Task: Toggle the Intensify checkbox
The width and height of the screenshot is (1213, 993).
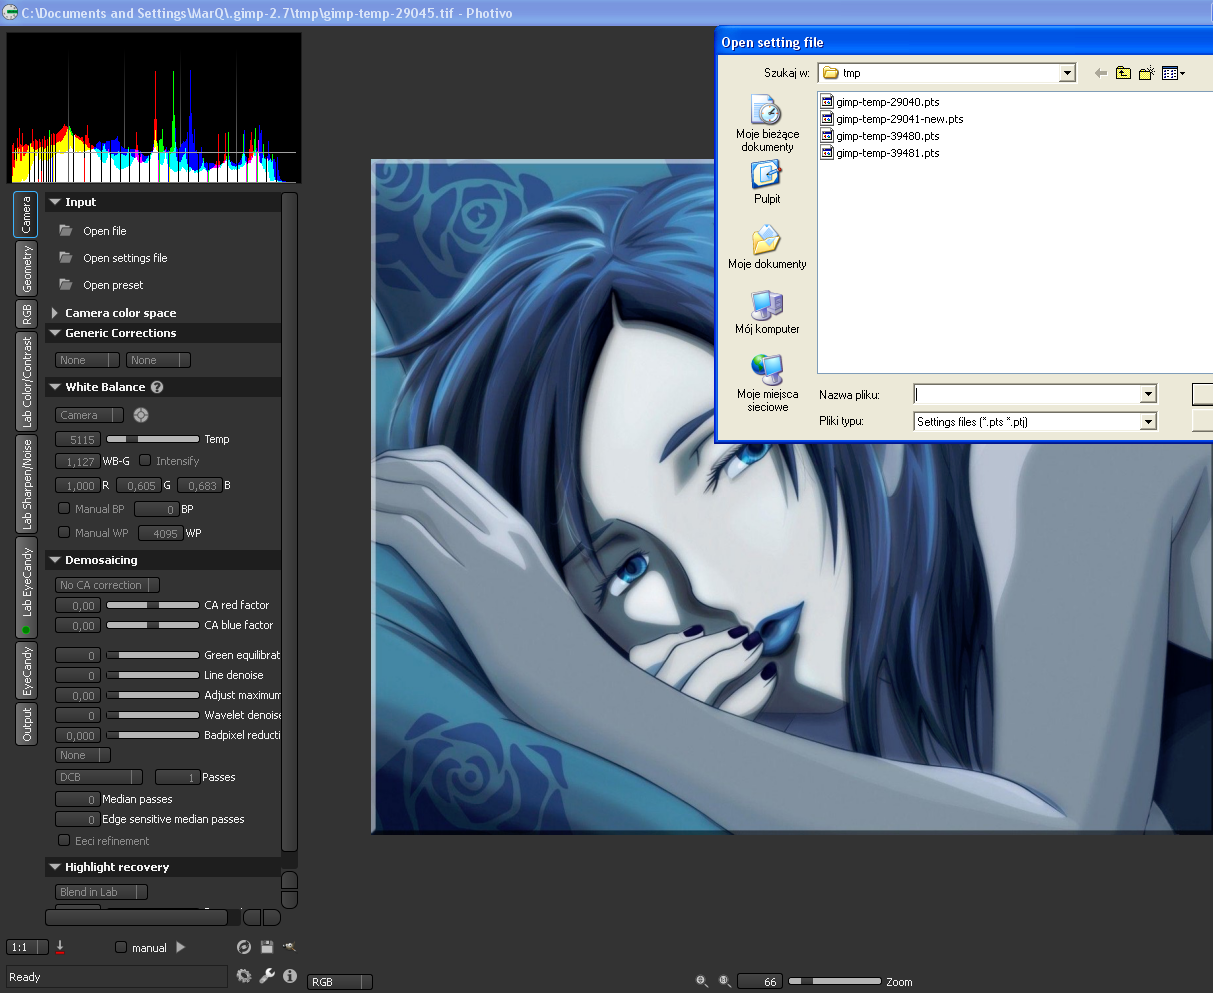Action: click(x=145, y=460)
